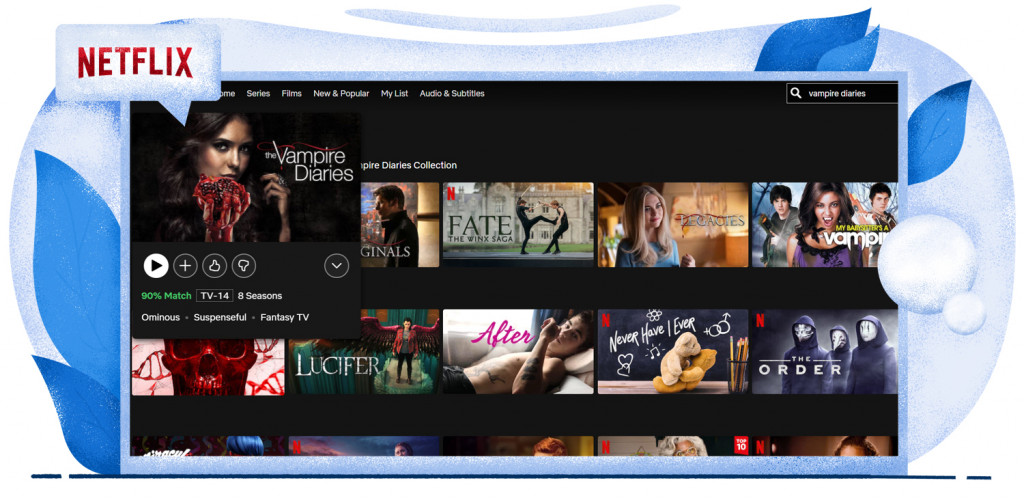This screenshot has width=1024, height=498.
Task: Click the search magnifier icon
Action: coord(795,93)
